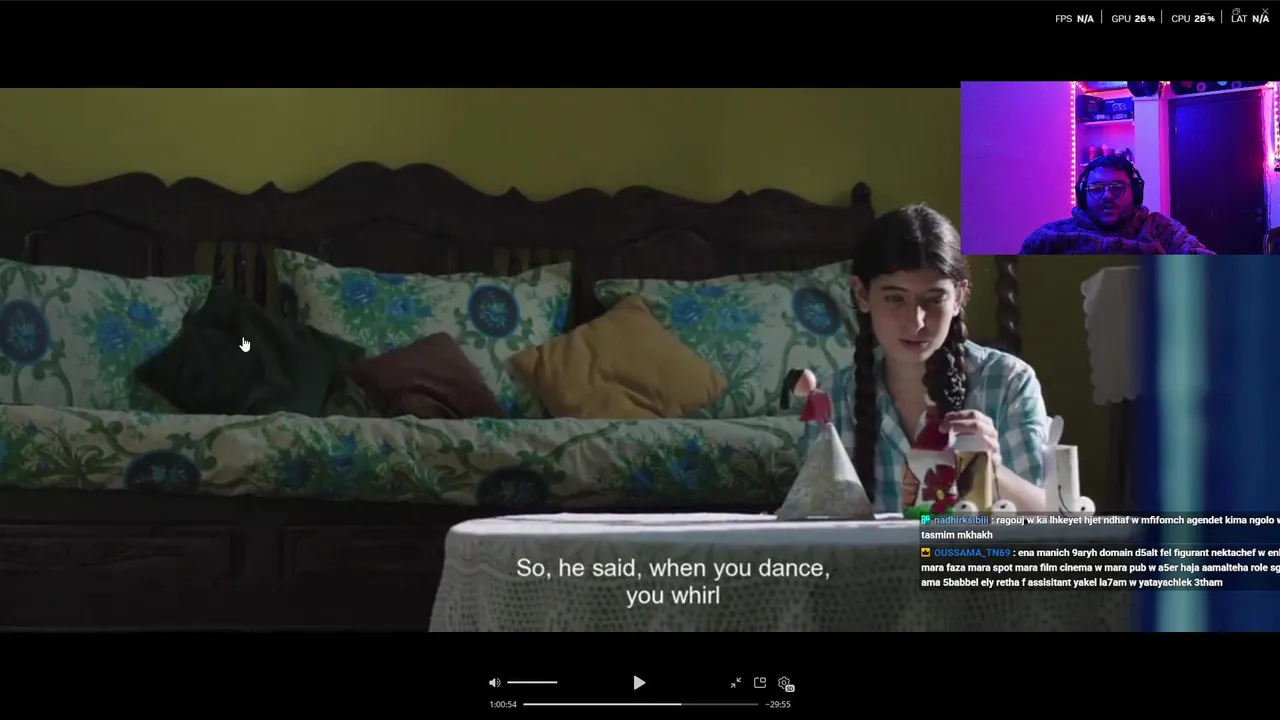The height and width of the screenshot is (720, 1280).
Task: Click chat username nadhirksibiii
Action: pos(960,520)
